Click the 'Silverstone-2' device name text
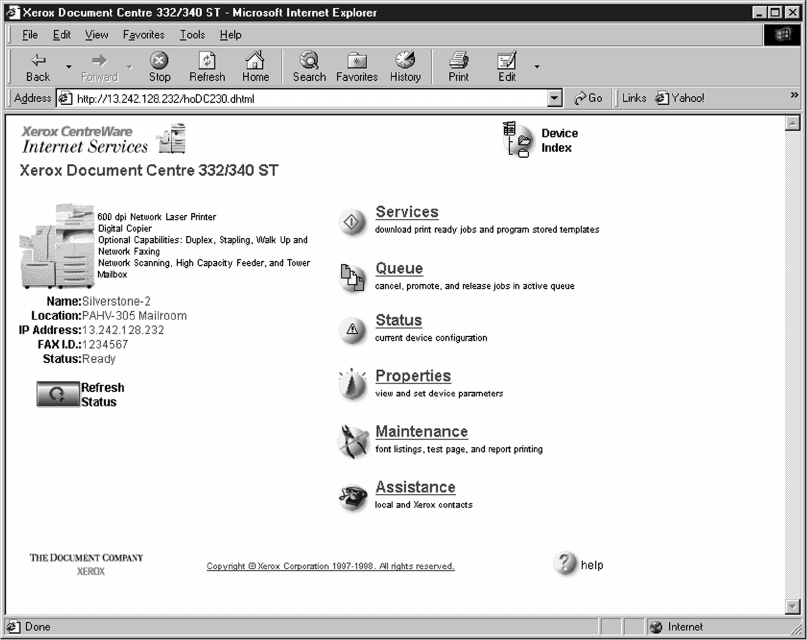 pyautogui.click(x=116, y=301)
